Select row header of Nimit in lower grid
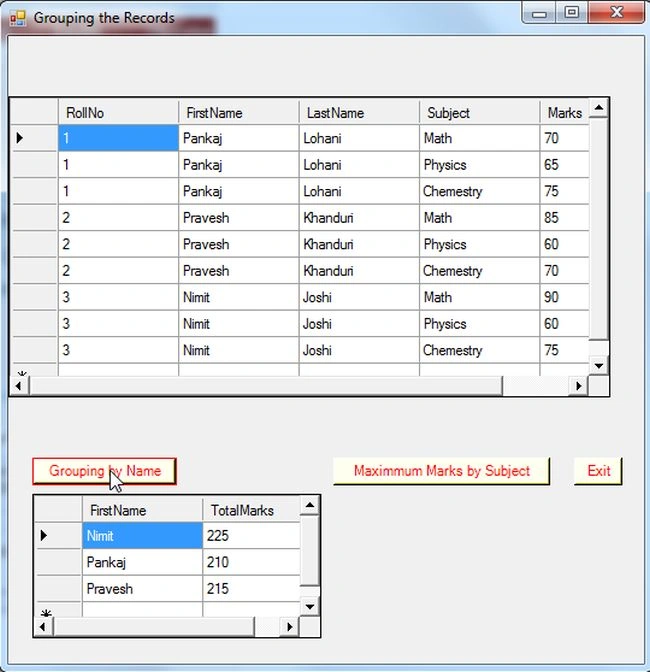 pos(58,535)
